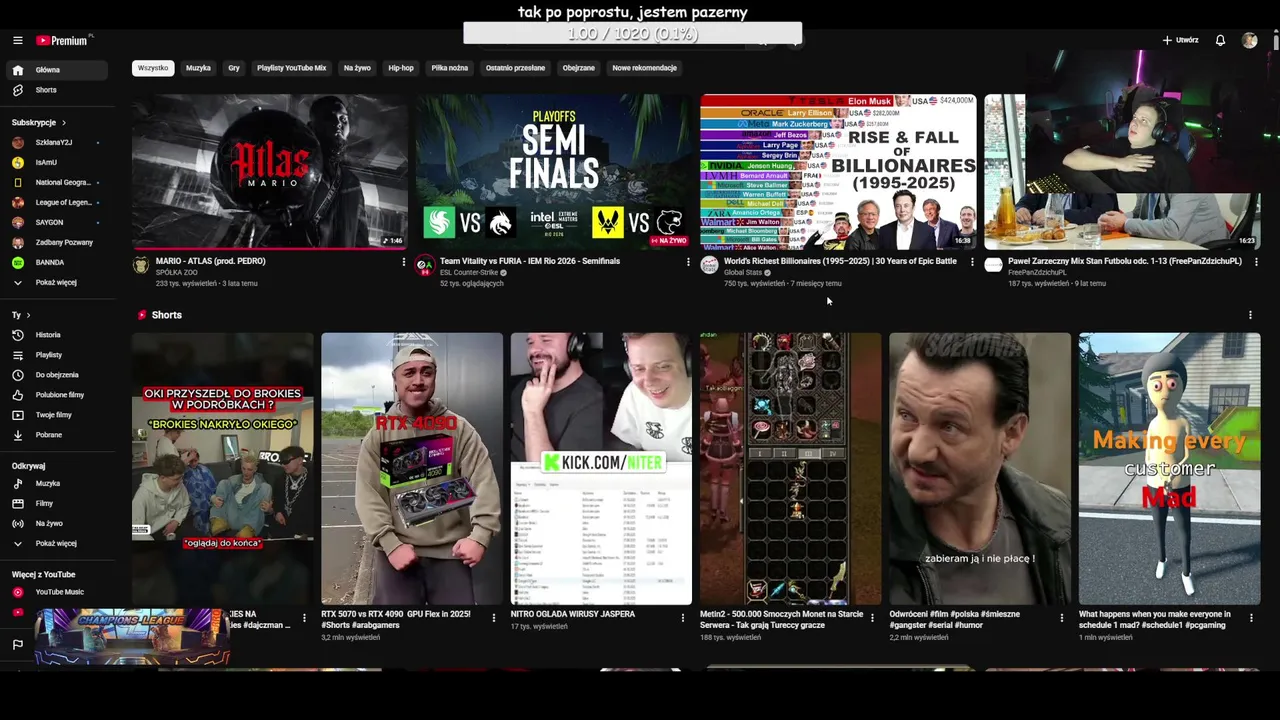Open Playlisty in the sidebar
Screen dimensions: 1280x720
coord(55,355)
